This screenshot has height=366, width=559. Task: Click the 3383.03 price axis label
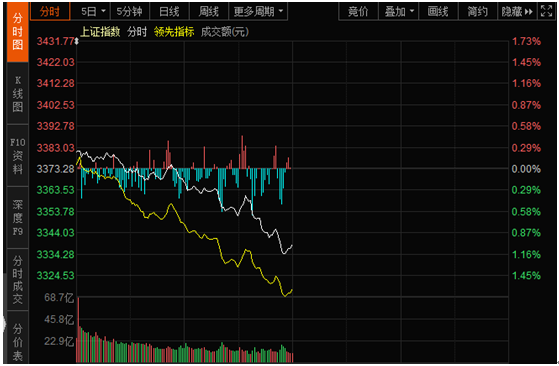(56, 148)
